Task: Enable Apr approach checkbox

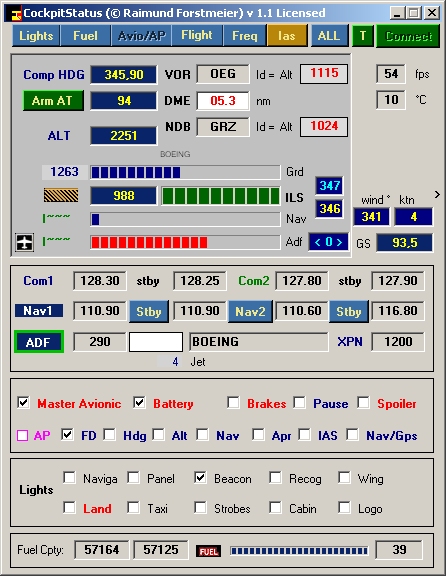Action: 258,435
